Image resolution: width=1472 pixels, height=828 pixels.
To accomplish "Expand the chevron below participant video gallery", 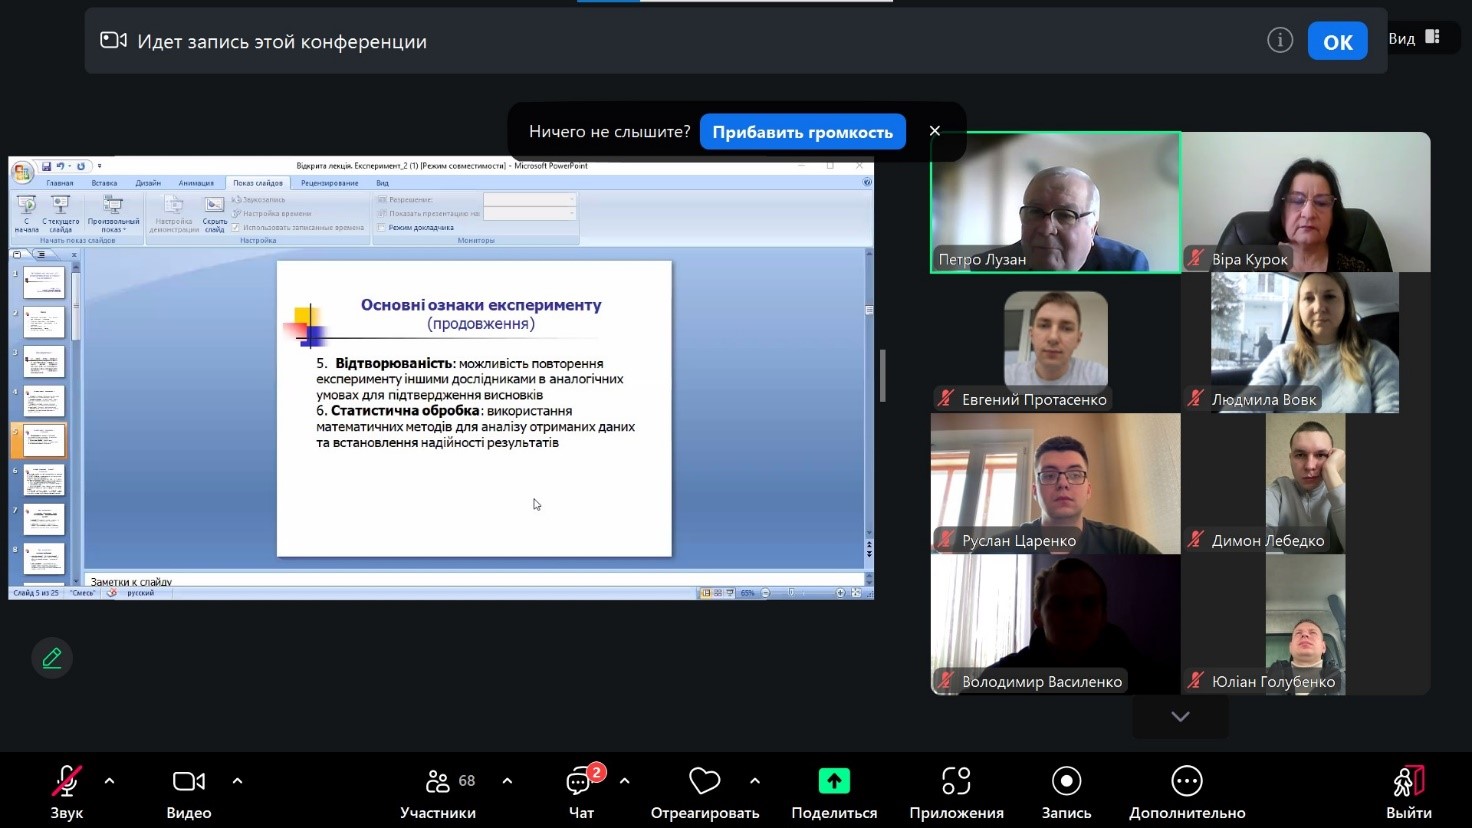I will pyautogui.click(x=1180, y=717).
